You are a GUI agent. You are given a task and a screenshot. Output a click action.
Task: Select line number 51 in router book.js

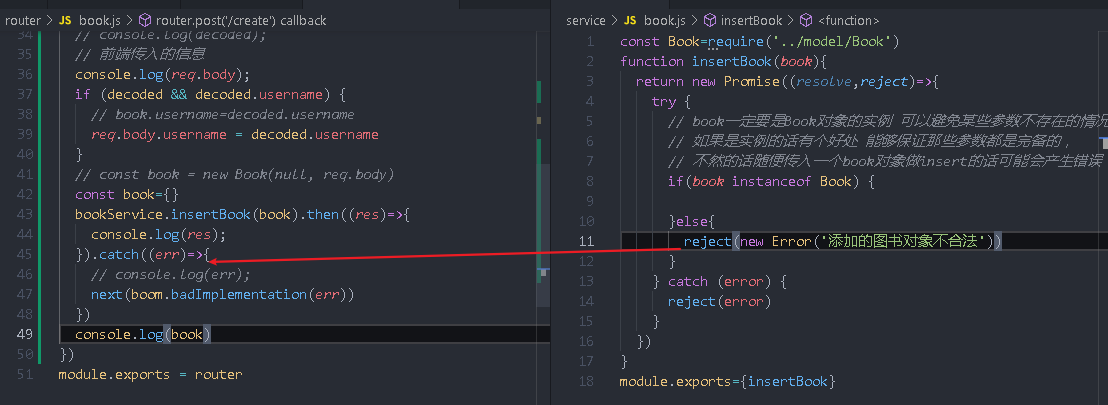[x=25, y=374]
